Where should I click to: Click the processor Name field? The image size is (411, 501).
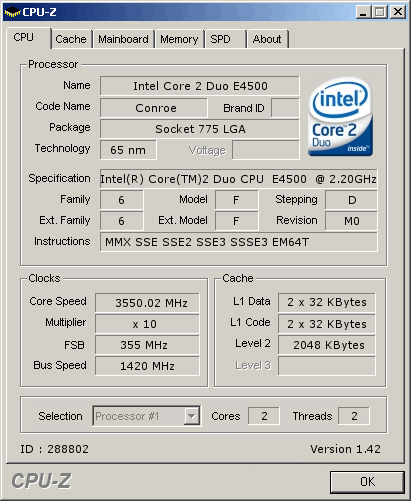[x=200, y=86]
